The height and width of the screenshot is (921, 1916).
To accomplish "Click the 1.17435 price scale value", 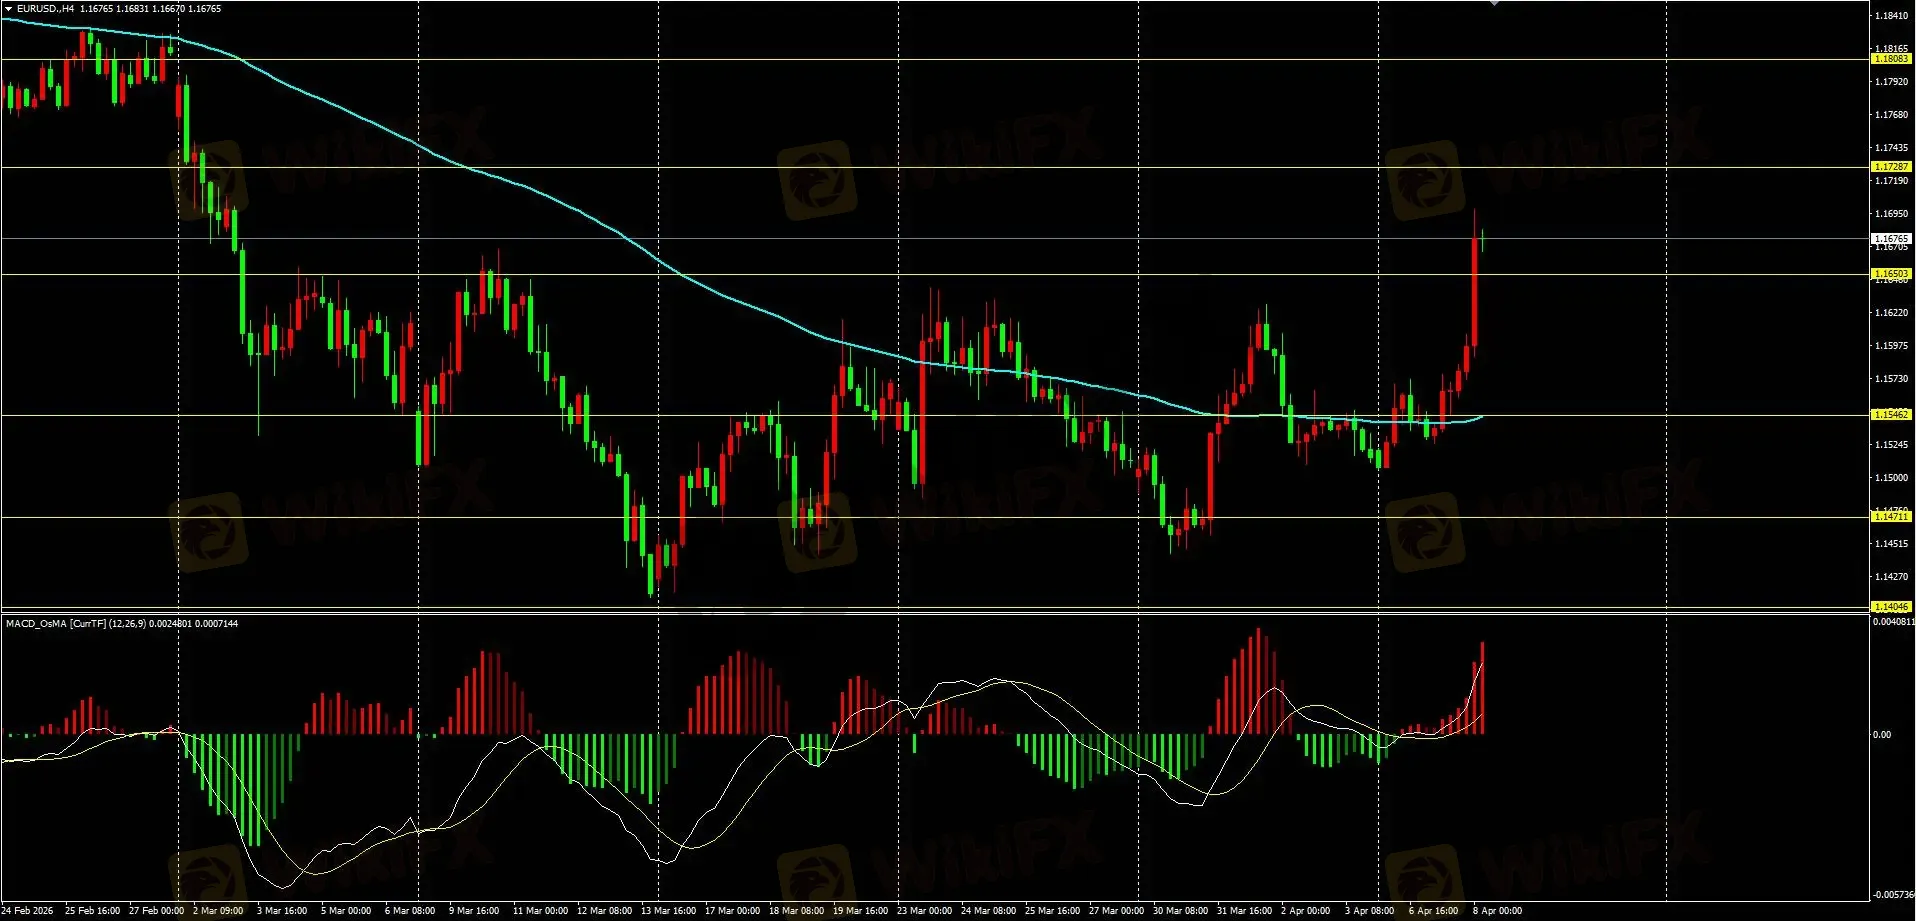I will click(x=1891, y=148).
